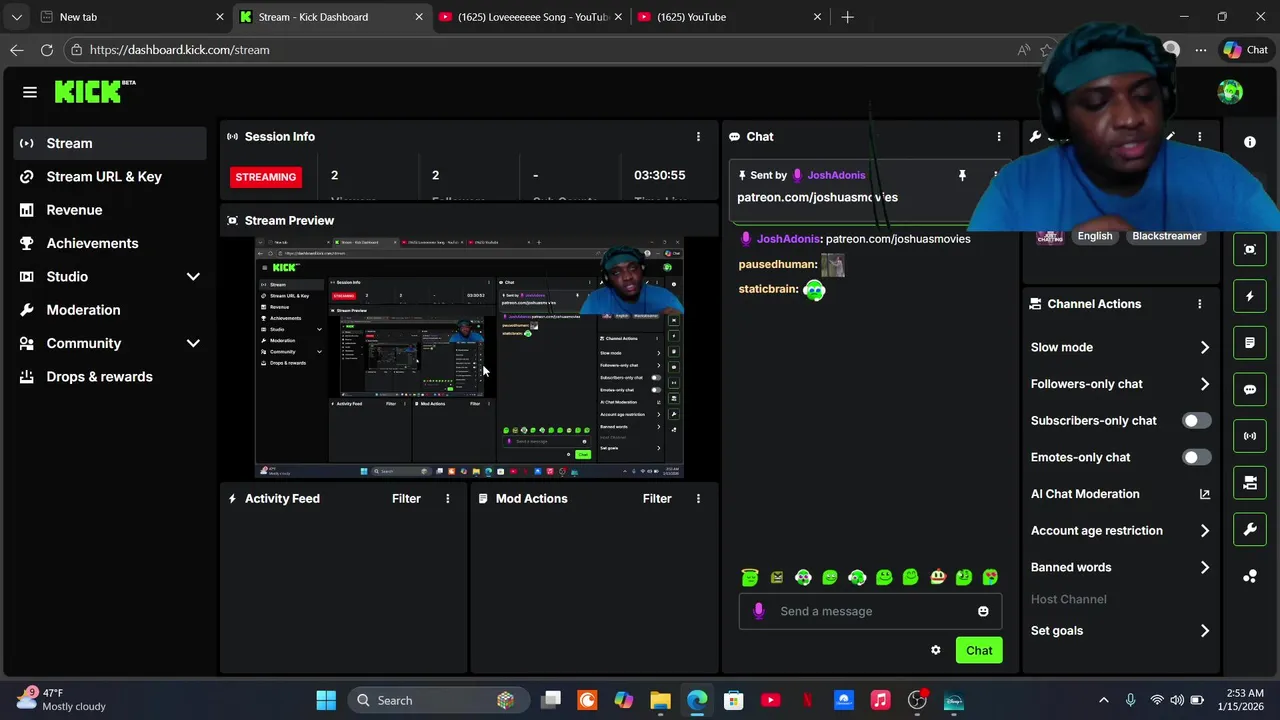Viewport: 1280px width, 720px height.
Task: Toggle Channel Actions camera widget icon
Action: [1250, 483]
